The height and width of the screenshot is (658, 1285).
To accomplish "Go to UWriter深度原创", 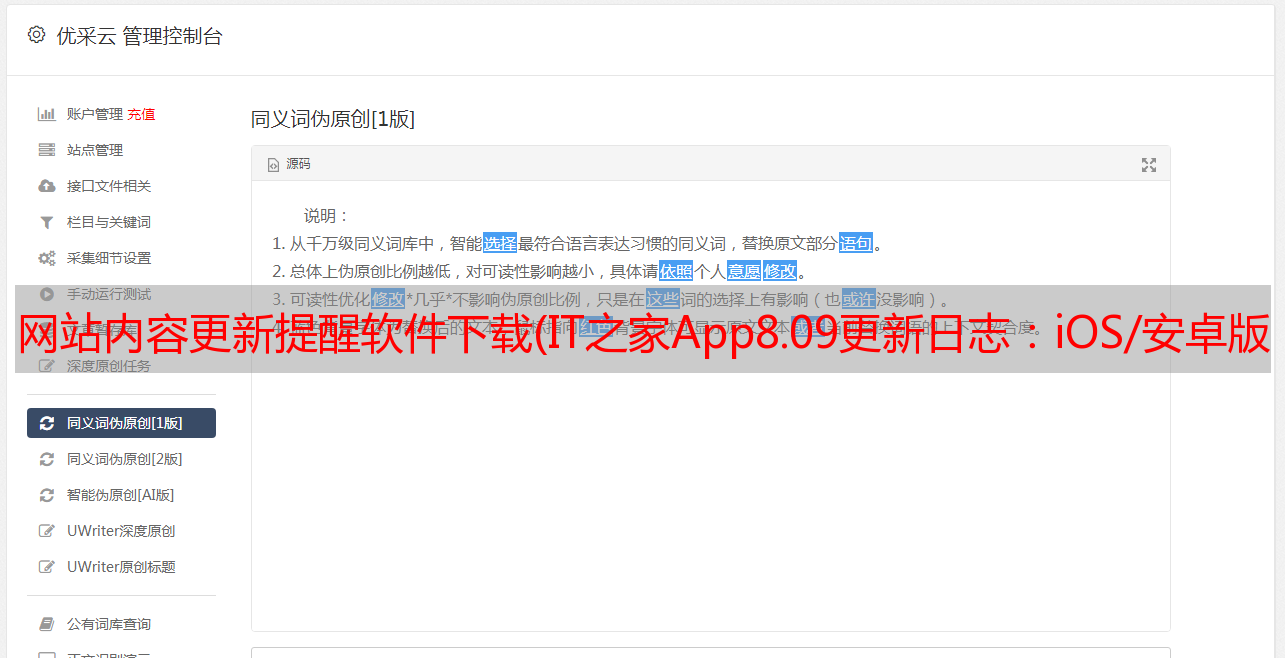I will 121,531.
